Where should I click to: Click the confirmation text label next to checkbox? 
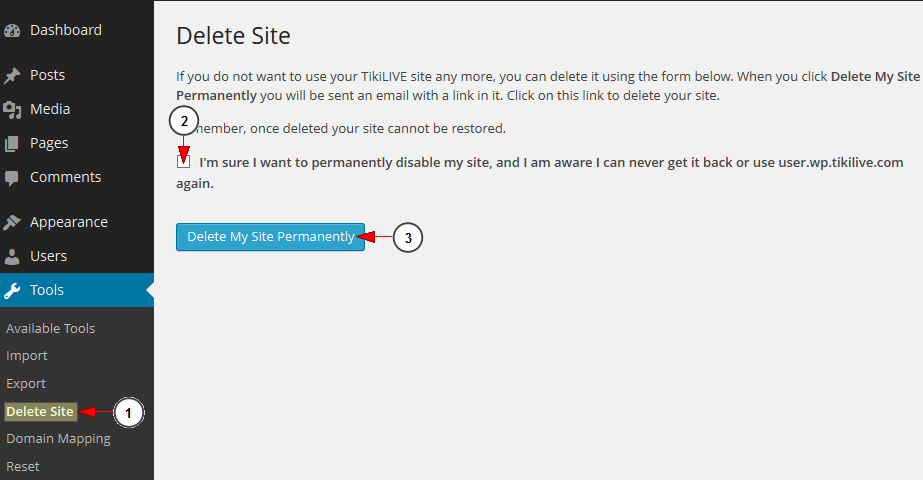(x=540, y=173)
